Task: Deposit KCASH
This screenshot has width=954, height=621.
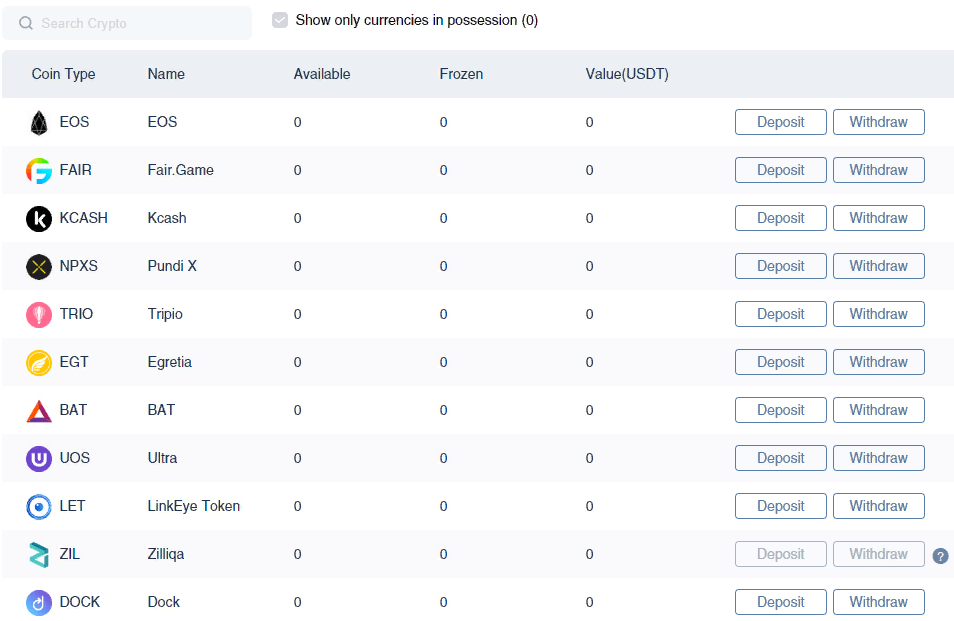Action: coord(781,218)
